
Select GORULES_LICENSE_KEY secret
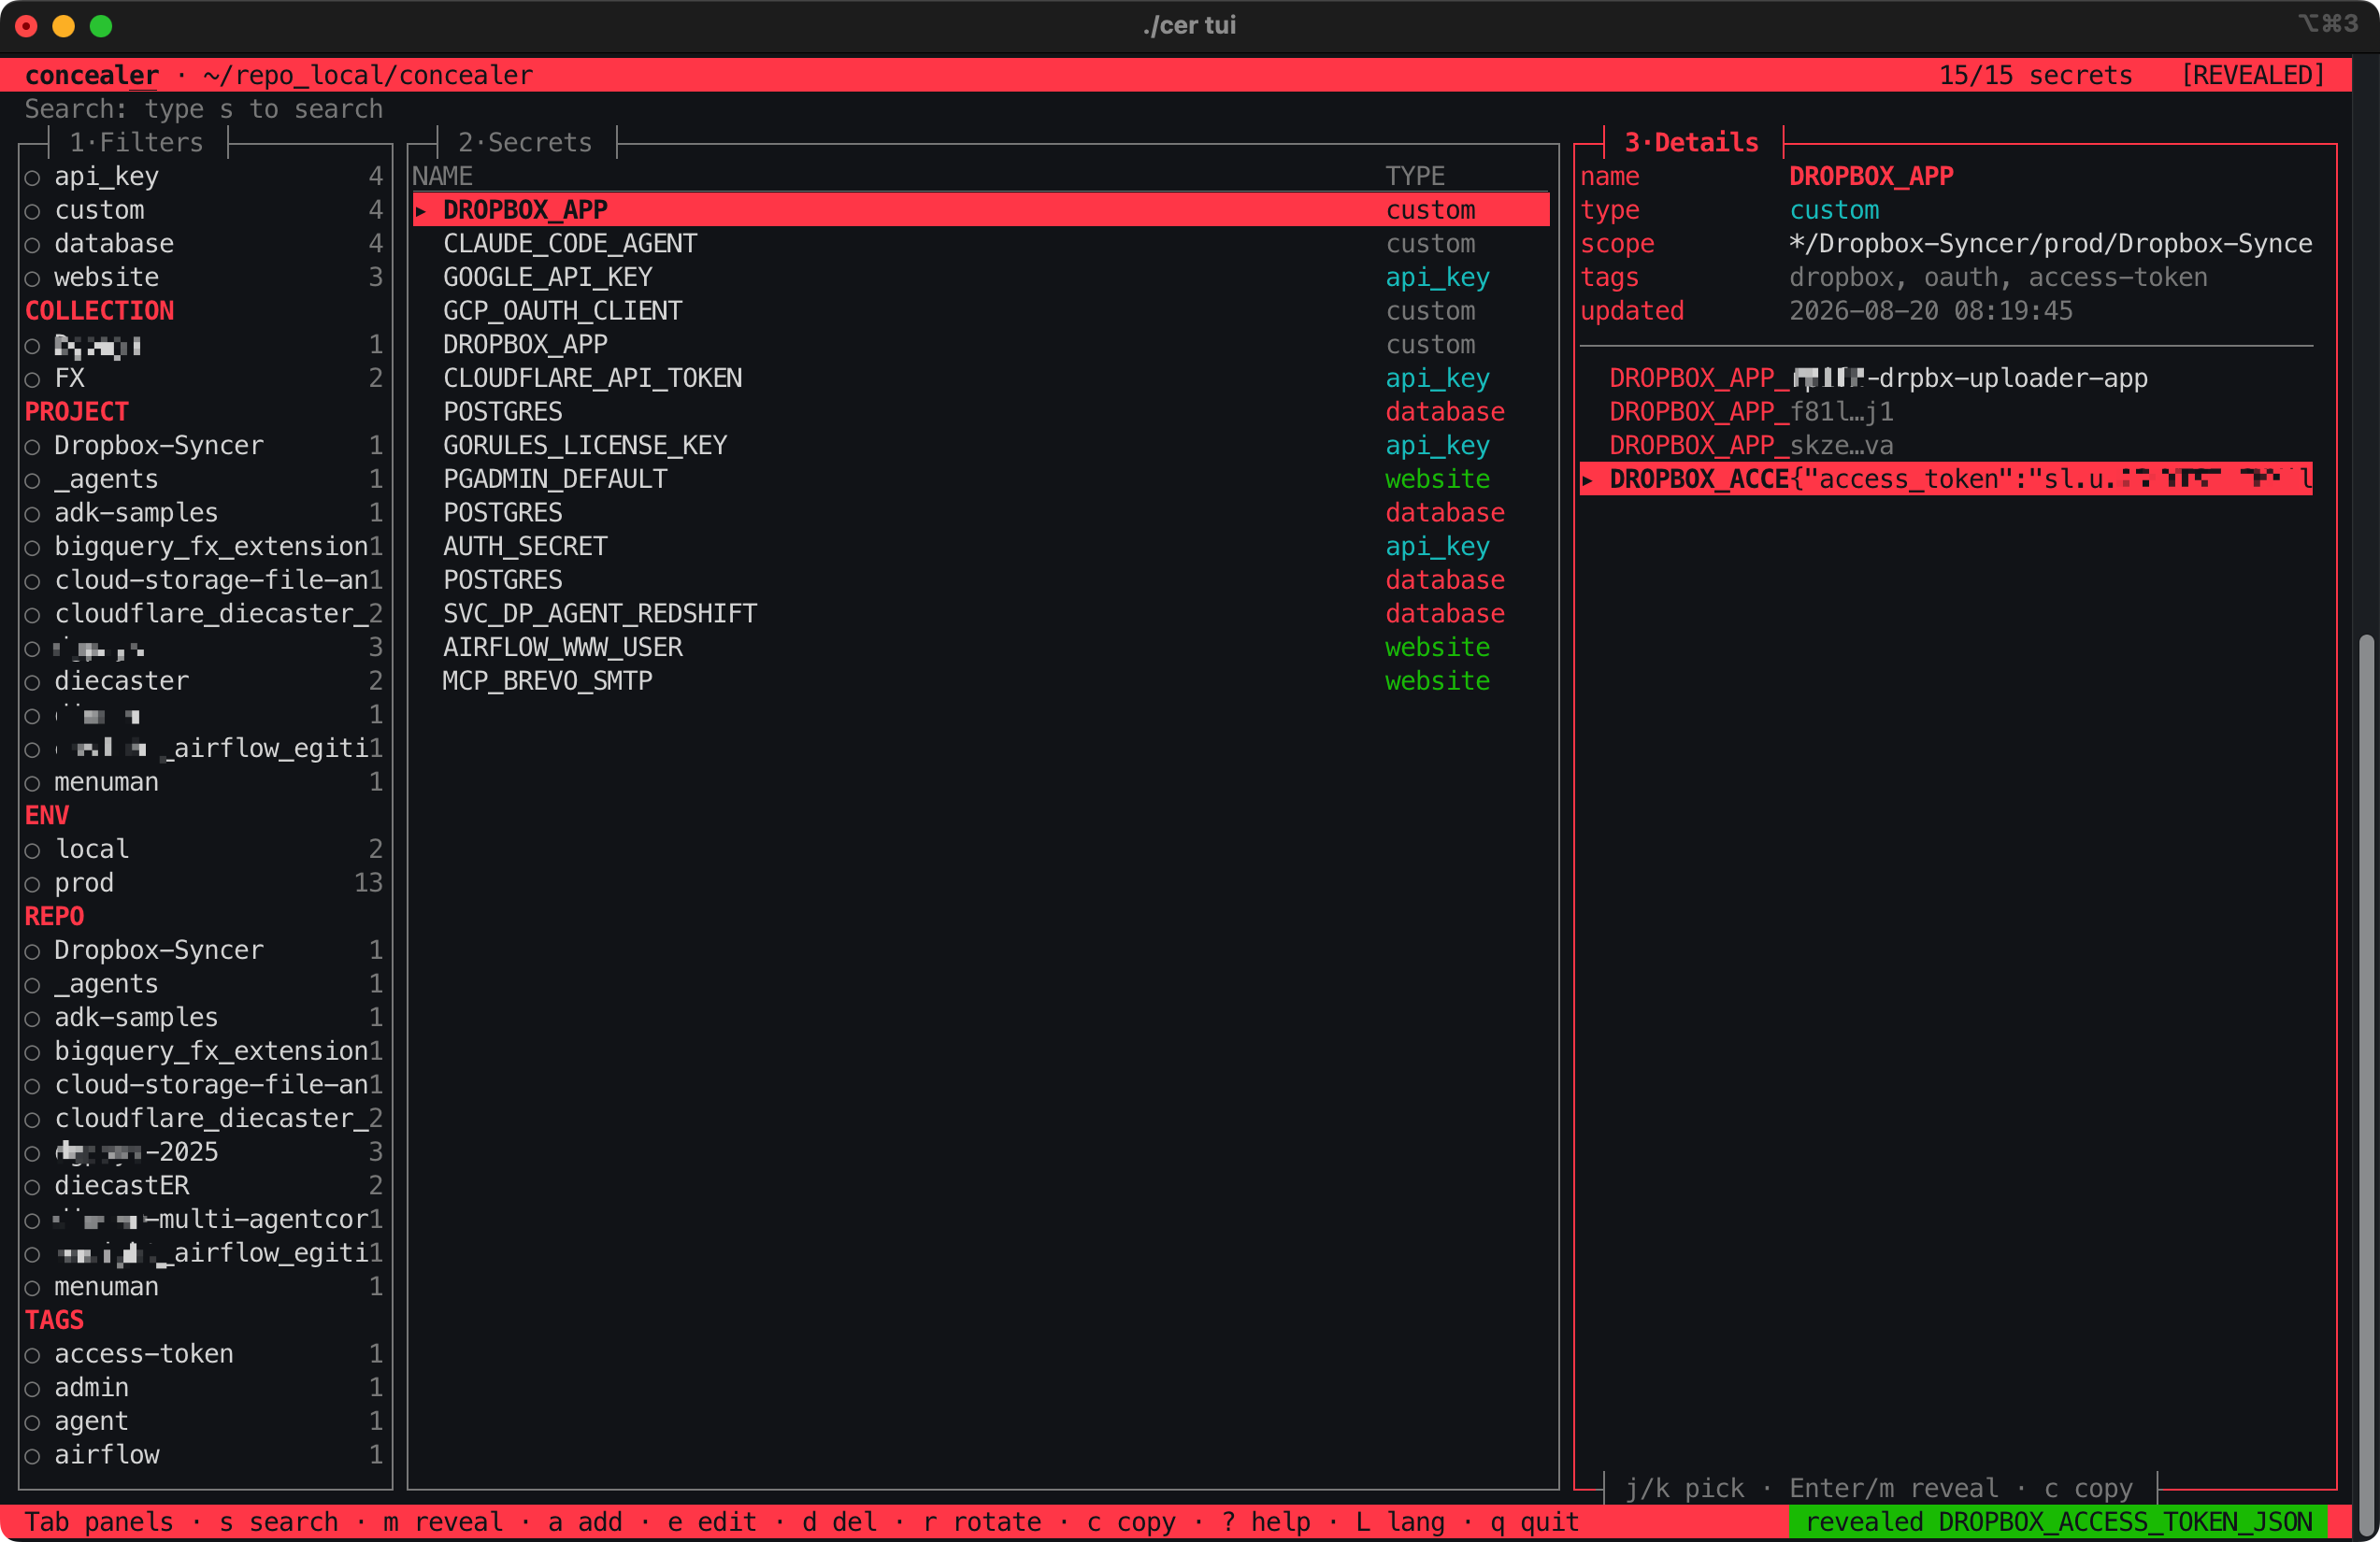pyautogui.click(x=980, y=446)
